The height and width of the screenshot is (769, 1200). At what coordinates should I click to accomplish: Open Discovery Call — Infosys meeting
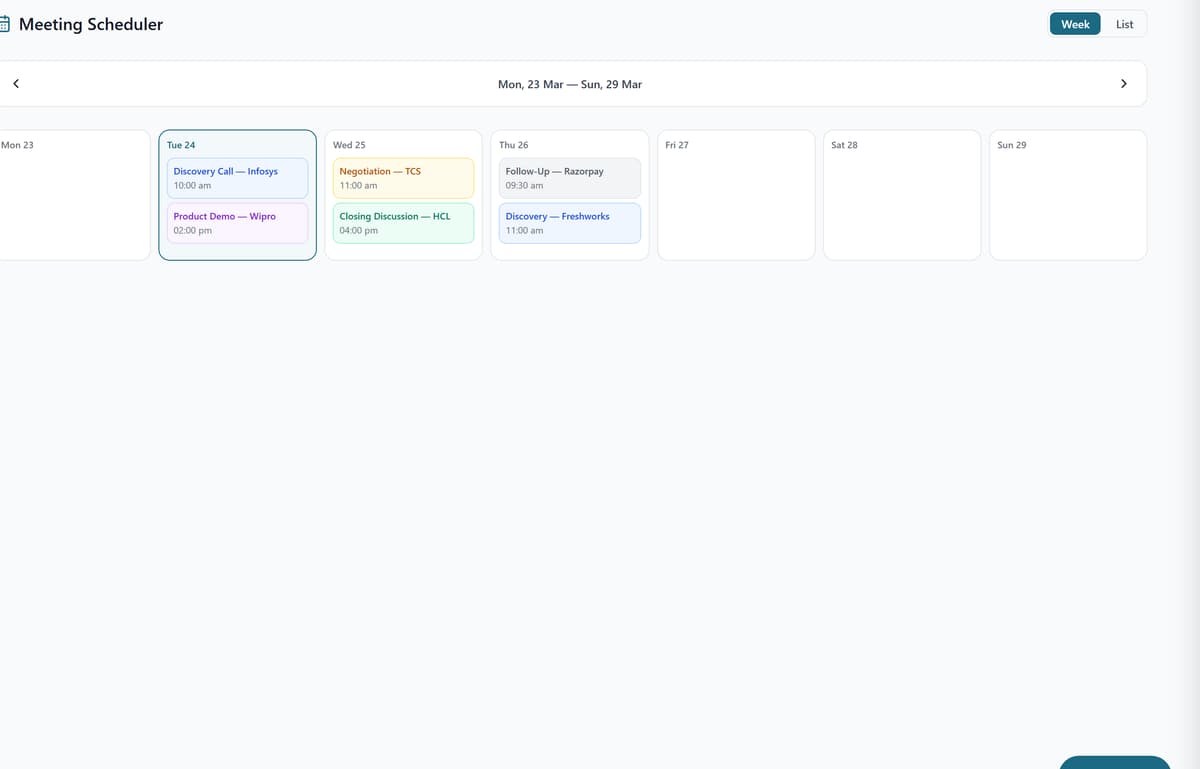point(238,178)
